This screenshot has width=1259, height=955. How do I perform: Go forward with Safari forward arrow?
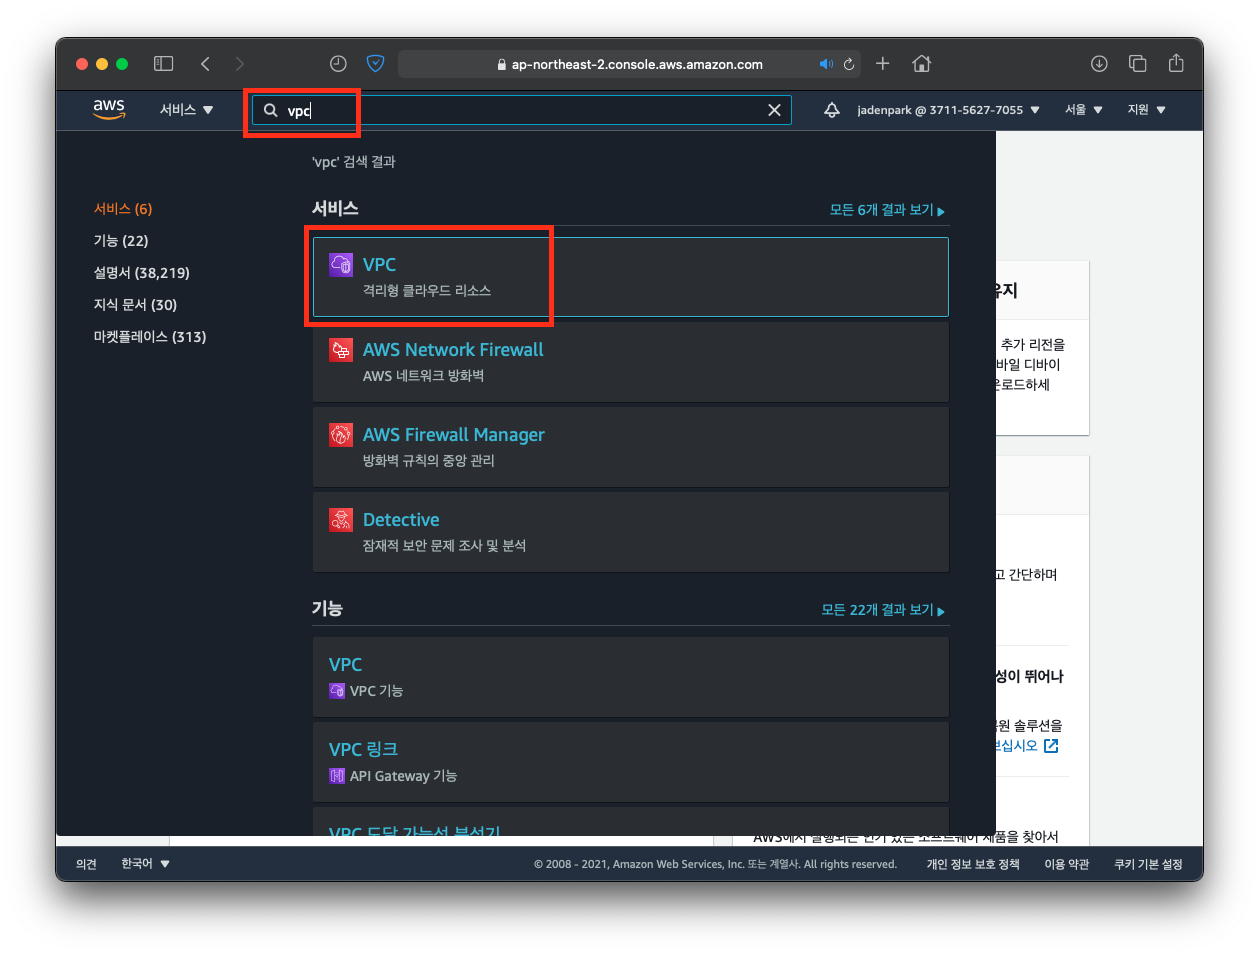pyautogui.click(x=239, y=64)
